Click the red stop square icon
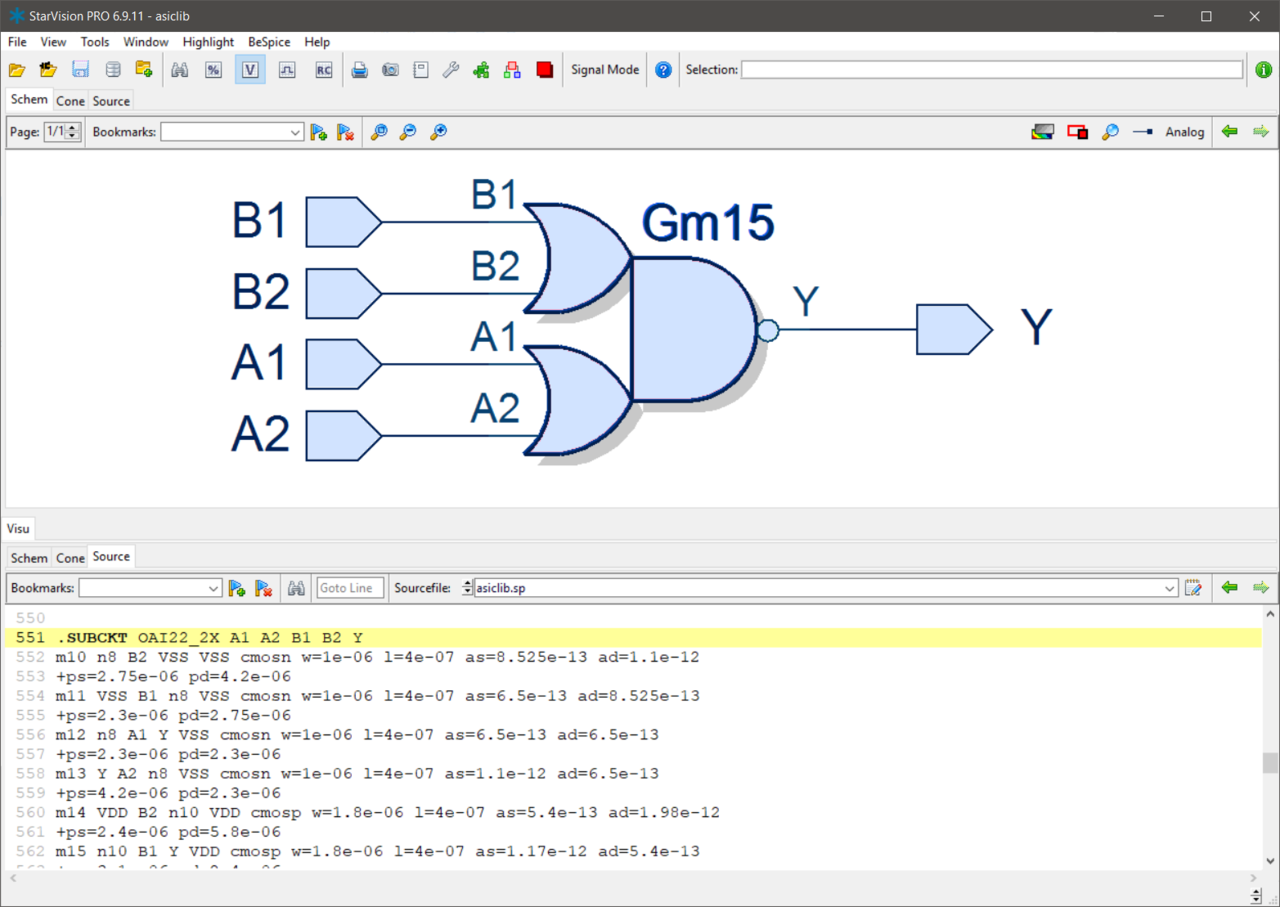 click(x=544, y=70)
